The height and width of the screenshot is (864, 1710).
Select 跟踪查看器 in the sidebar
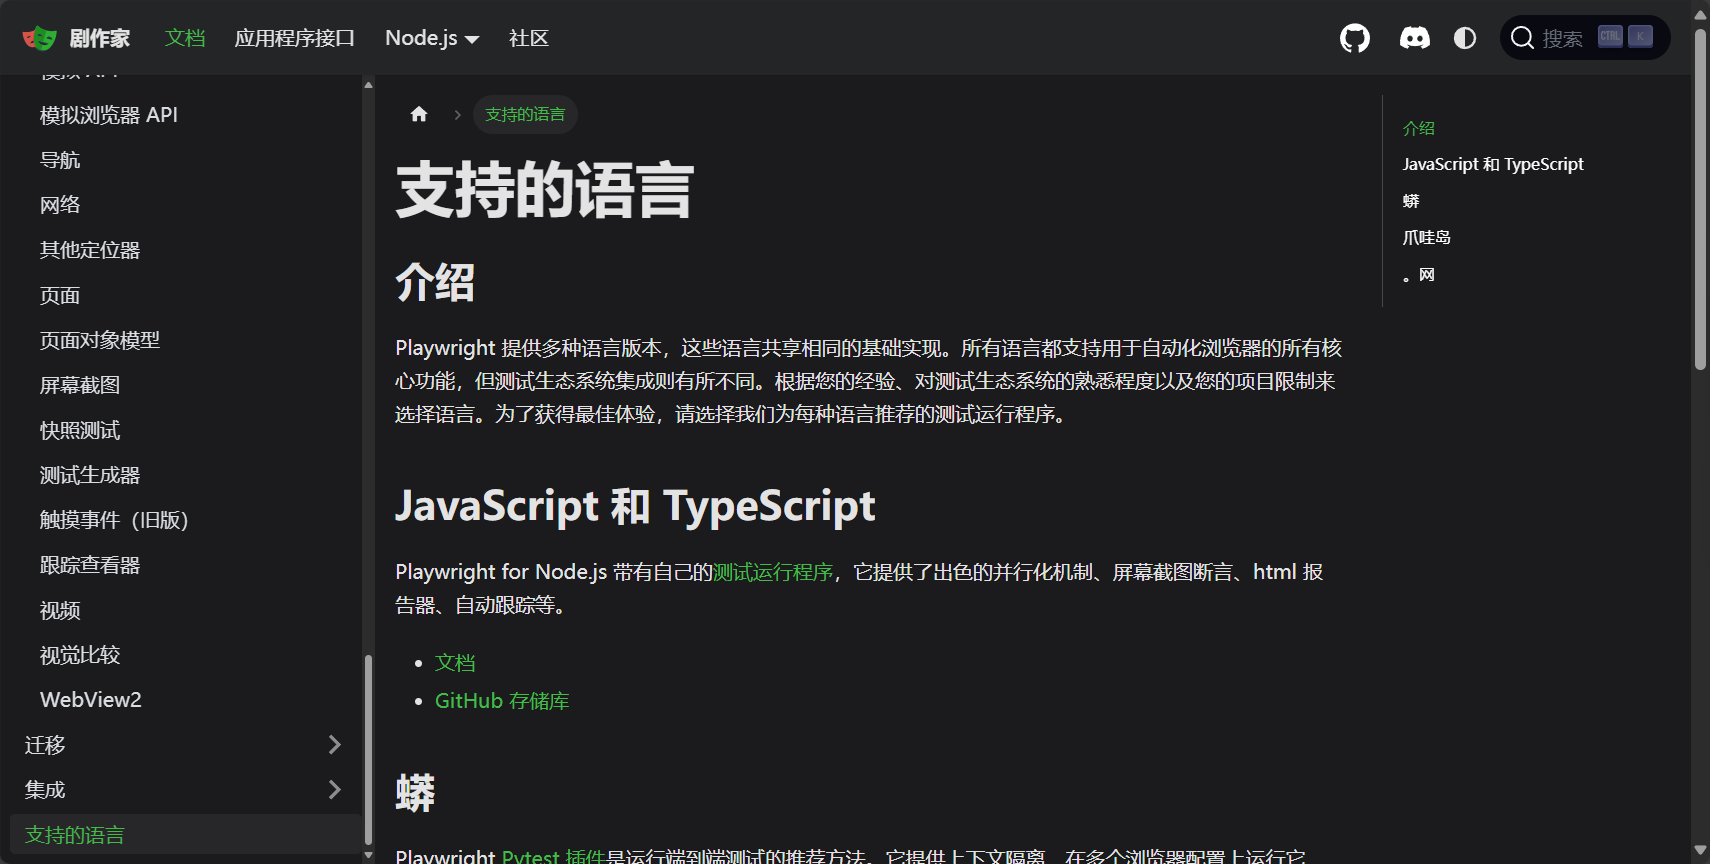(90, 565)
